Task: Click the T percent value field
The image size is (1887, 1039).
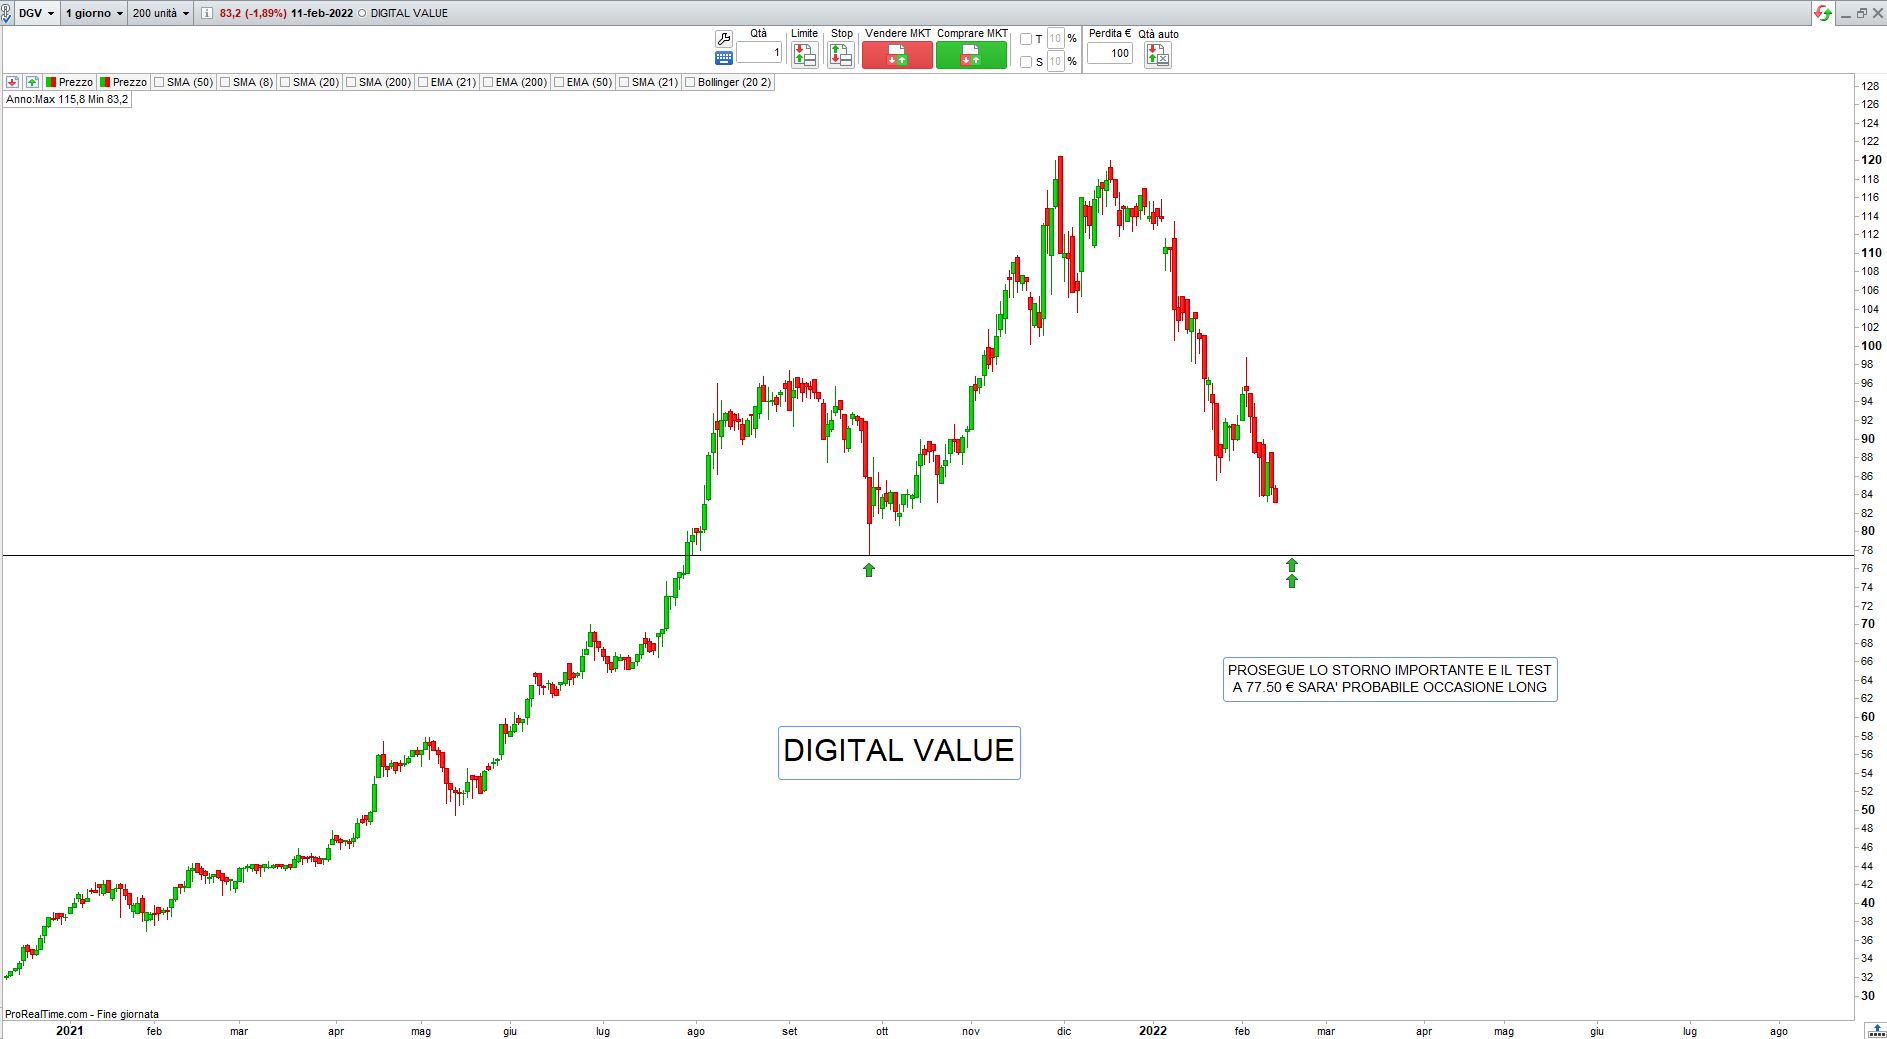Action: [1056, 39]
